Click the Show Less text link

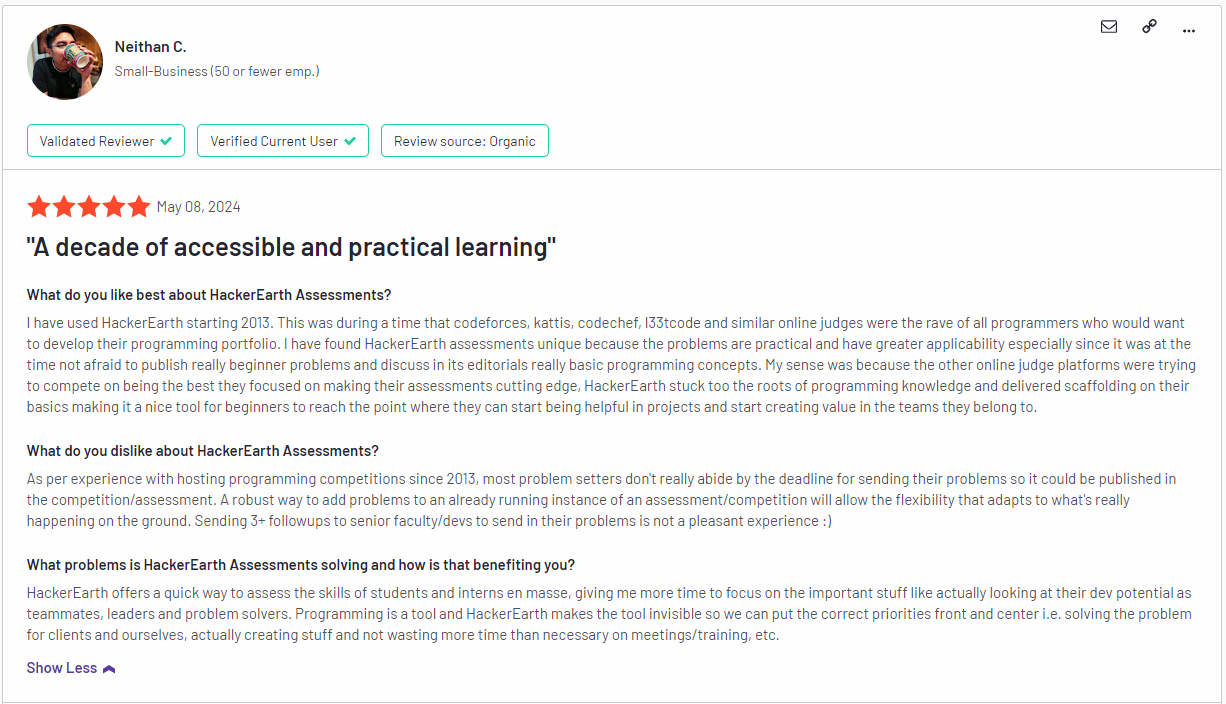point(62,667)
